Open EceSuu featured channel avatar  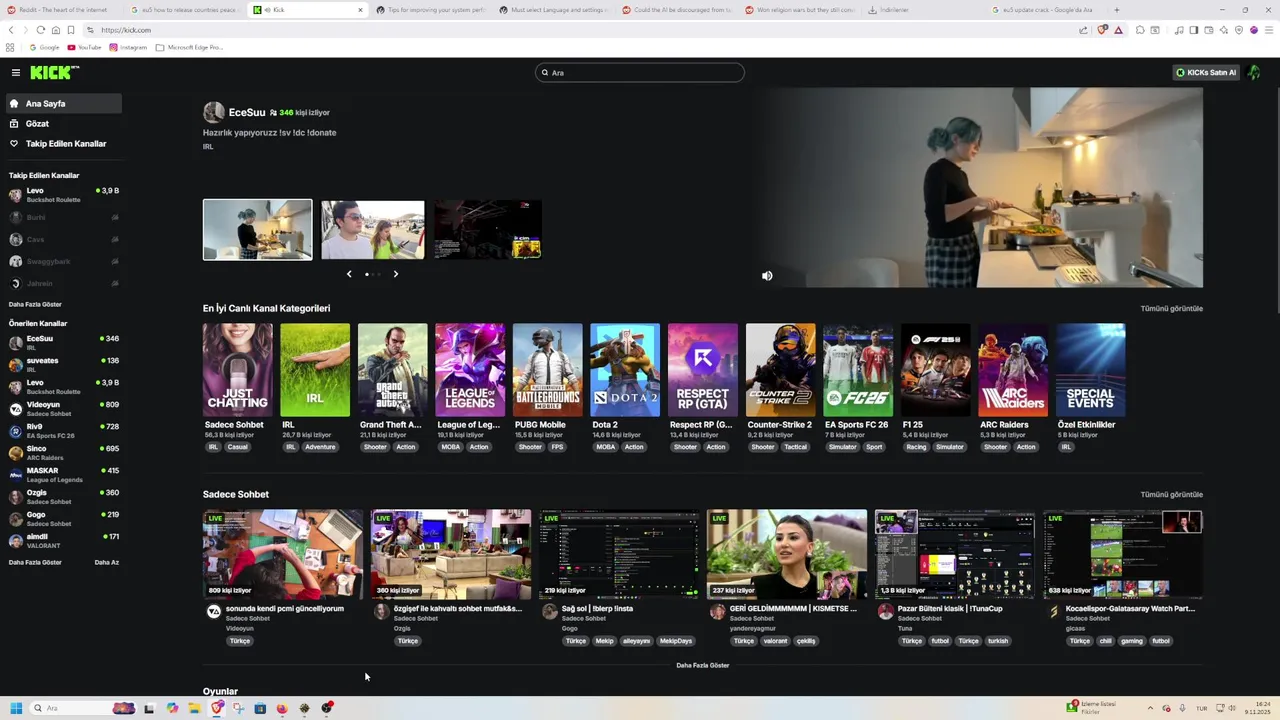tap(213, 112)
